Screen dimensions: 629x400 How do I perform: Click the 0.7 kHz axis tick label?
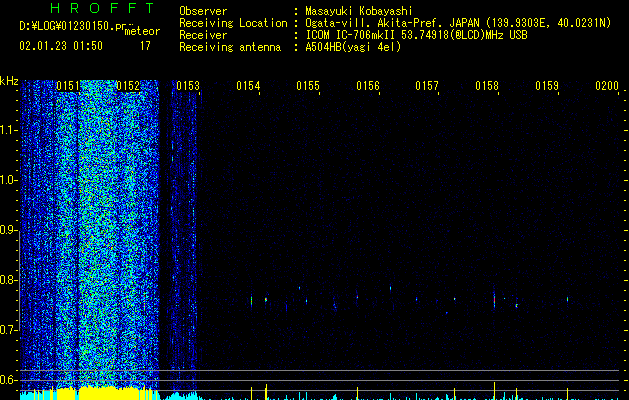click(7, 330)
